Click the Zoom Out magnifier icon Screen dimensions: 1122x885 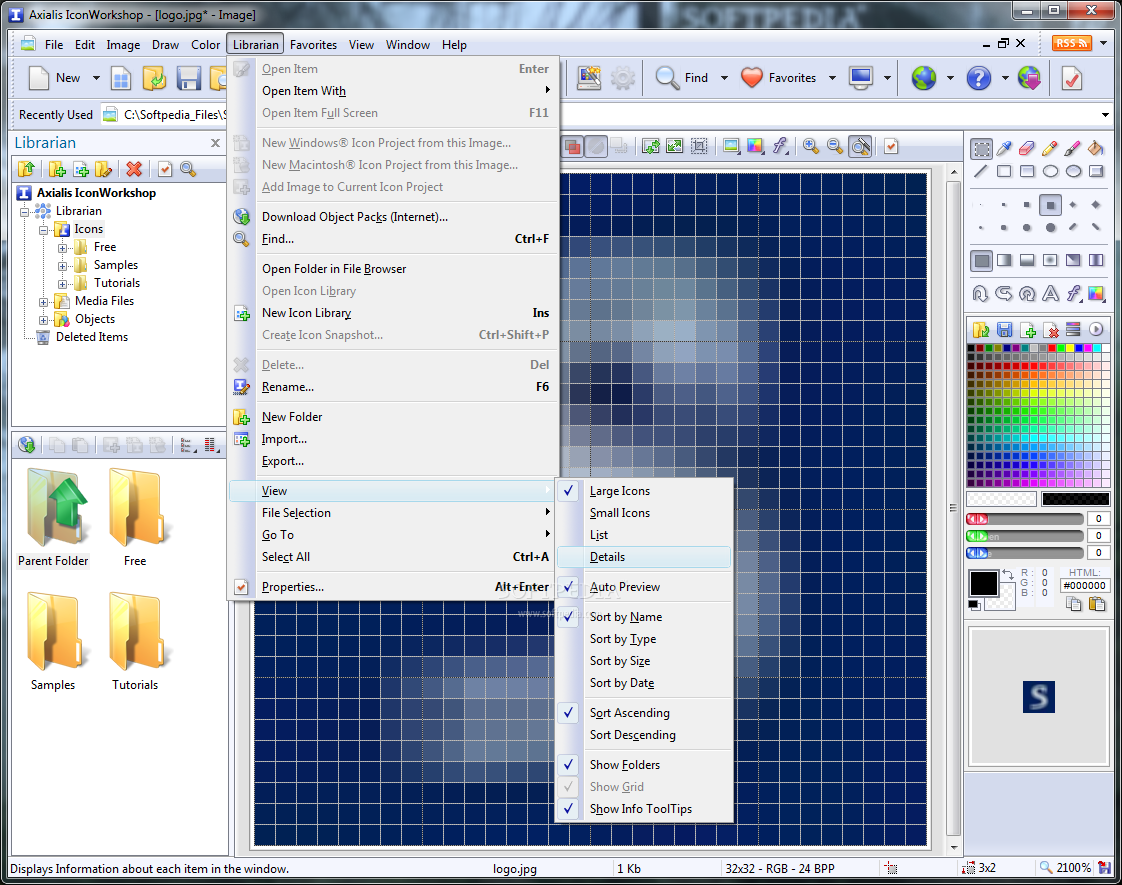coord(834,147)
